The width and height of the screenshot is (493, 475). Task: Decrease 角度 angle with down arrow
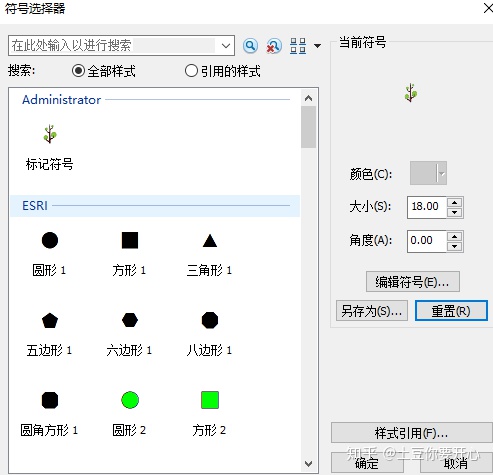(454, 246)
